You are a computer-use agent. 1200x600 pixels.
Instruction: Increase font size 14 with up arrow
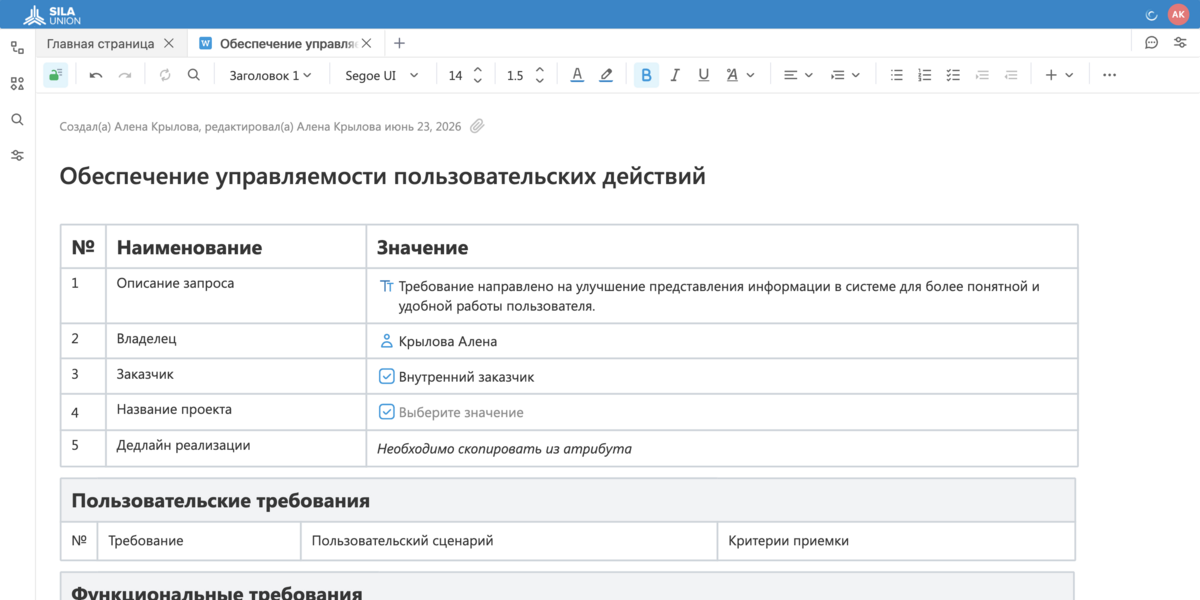click(x=478, y=69)
